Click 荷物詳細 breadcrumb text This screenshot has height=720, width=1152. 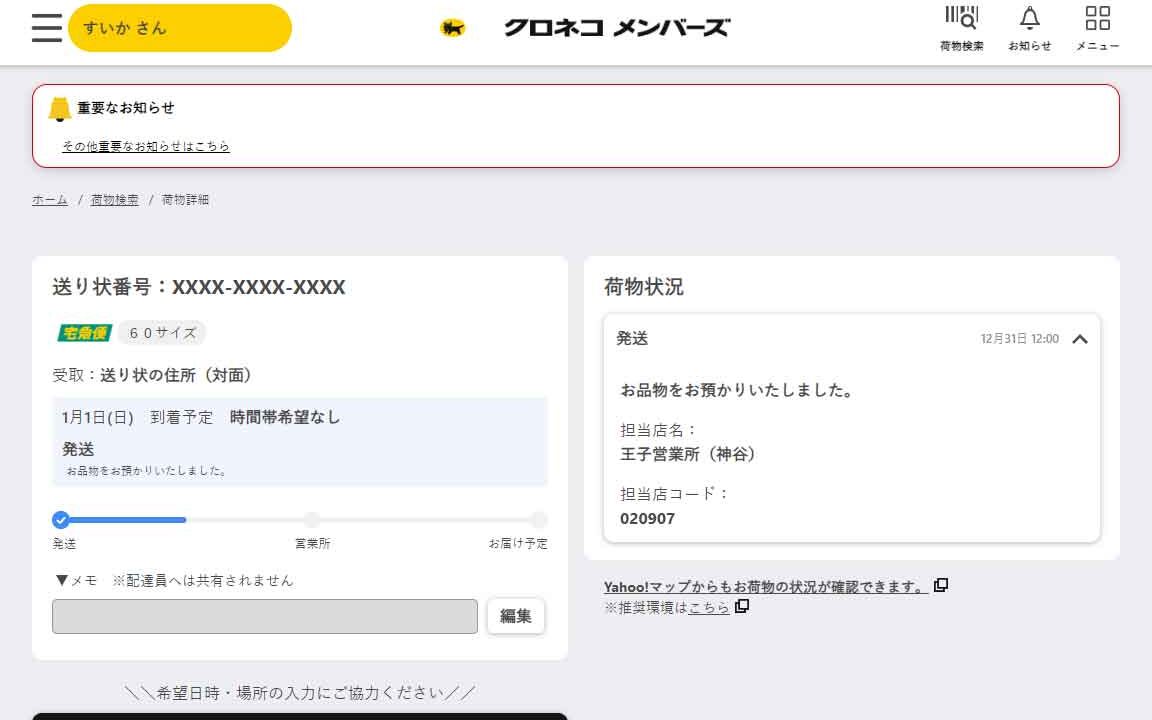185,200
